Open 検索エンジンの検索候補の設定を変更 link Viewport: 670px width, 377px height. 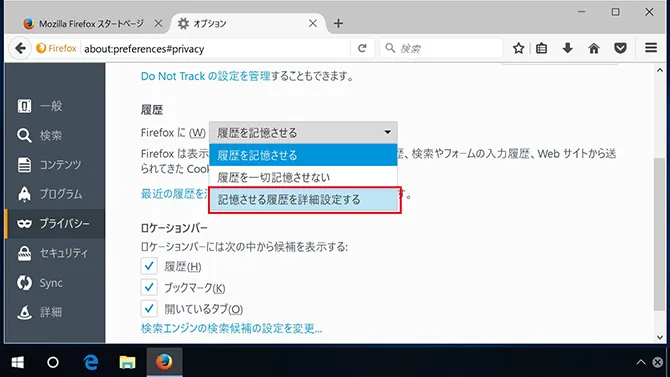pos(232,328)
